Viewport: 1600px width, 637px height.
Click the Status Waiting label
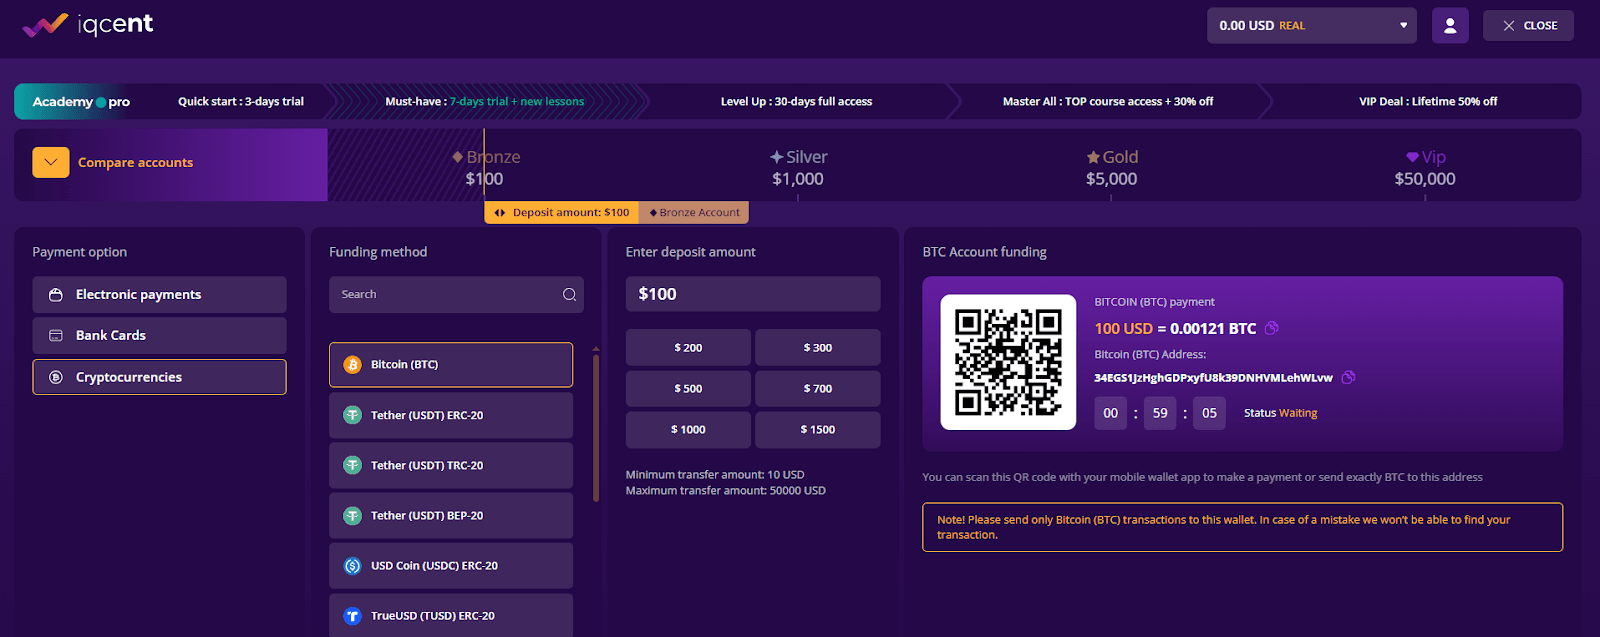(1280, 413)
